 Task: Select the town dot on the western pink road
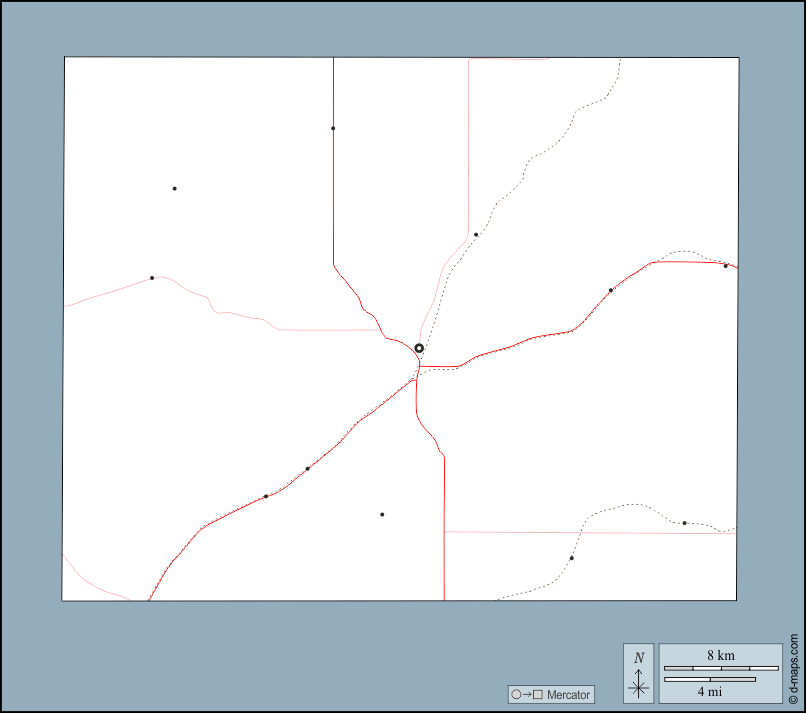pos(152,278)
